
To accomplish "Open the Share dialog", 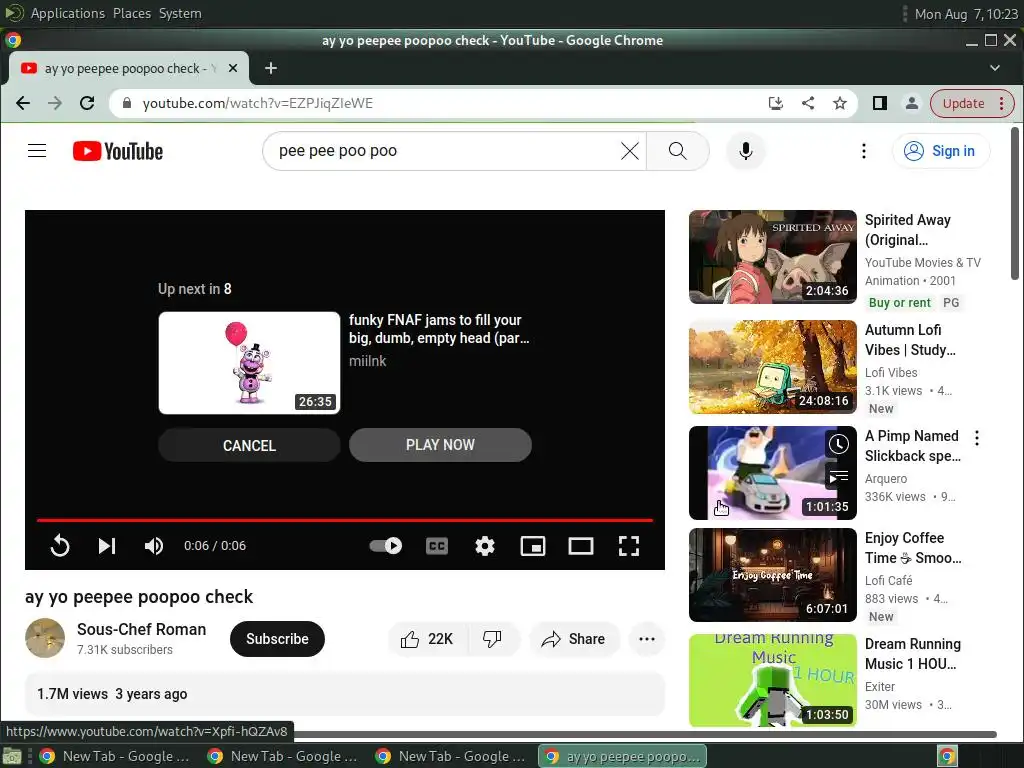I will click(574, 639).
